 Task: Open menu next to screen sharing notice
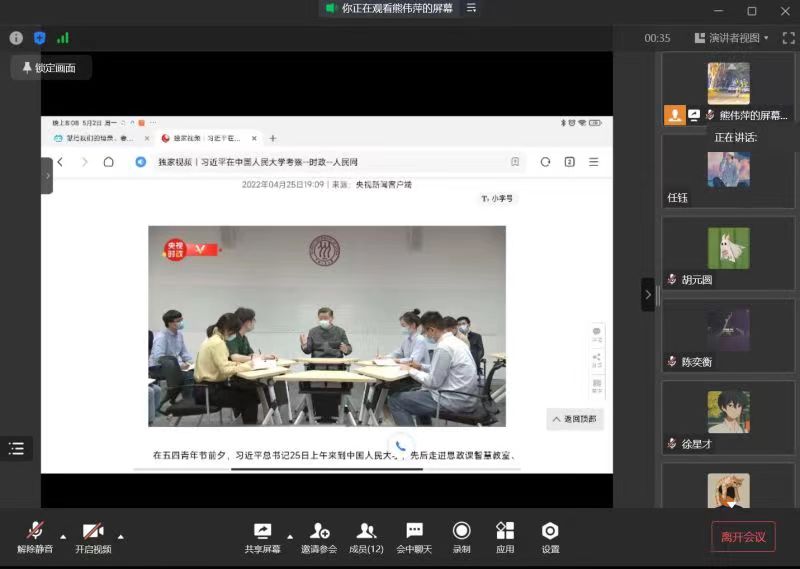coord(472,8)
